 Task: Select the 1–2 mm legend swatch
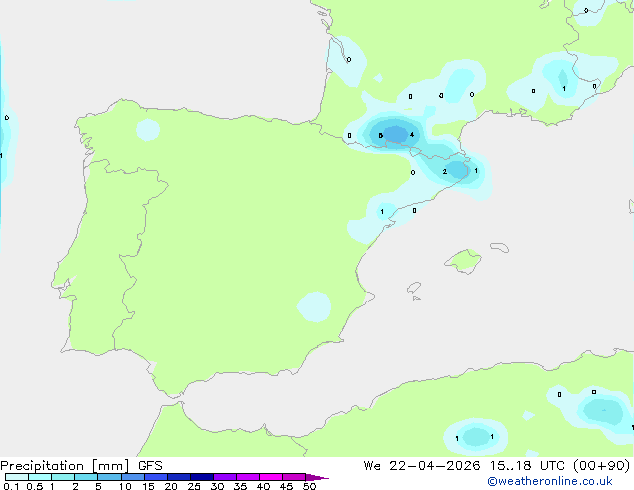pyautogui.click(x=63, y=477)
